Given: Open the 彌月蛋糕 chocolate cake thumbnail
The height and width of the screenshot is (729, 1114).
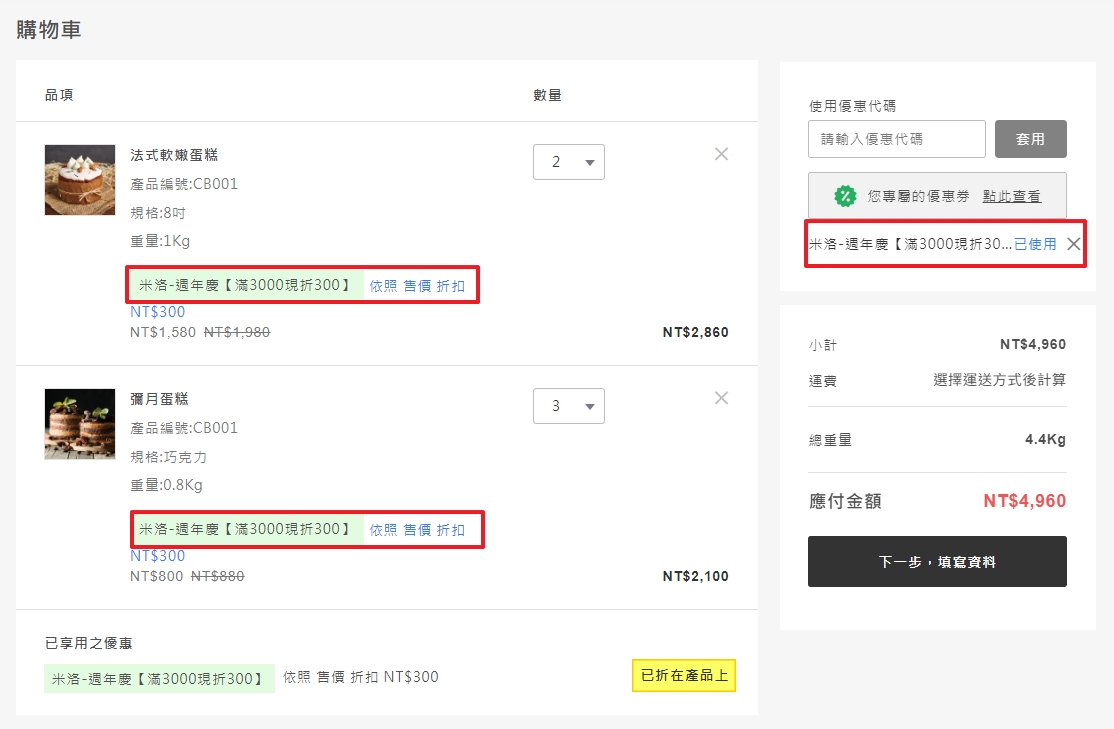Looking at the screenshot, I should coord(80,424).
